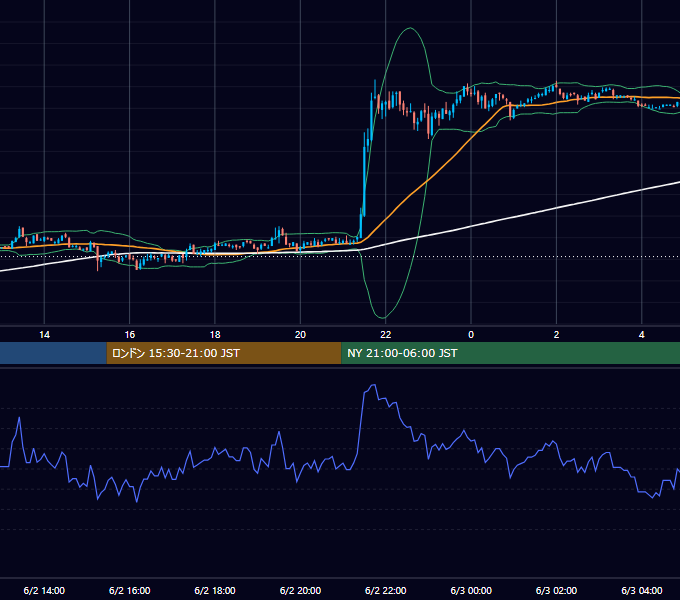Click the 6/2 14:00 date label
Screen dimensions: 680x600
click(x=44, y=590)
